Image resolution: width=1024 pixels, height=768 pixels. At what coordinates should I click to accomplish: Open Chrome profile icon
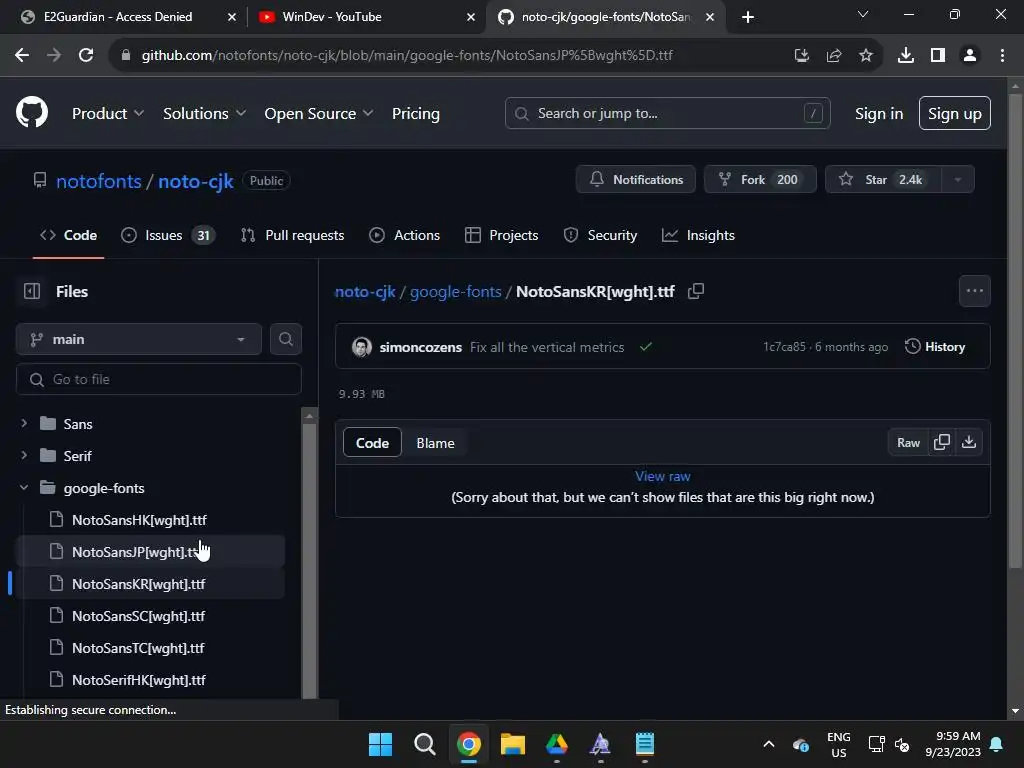click(x=970, y=56)
